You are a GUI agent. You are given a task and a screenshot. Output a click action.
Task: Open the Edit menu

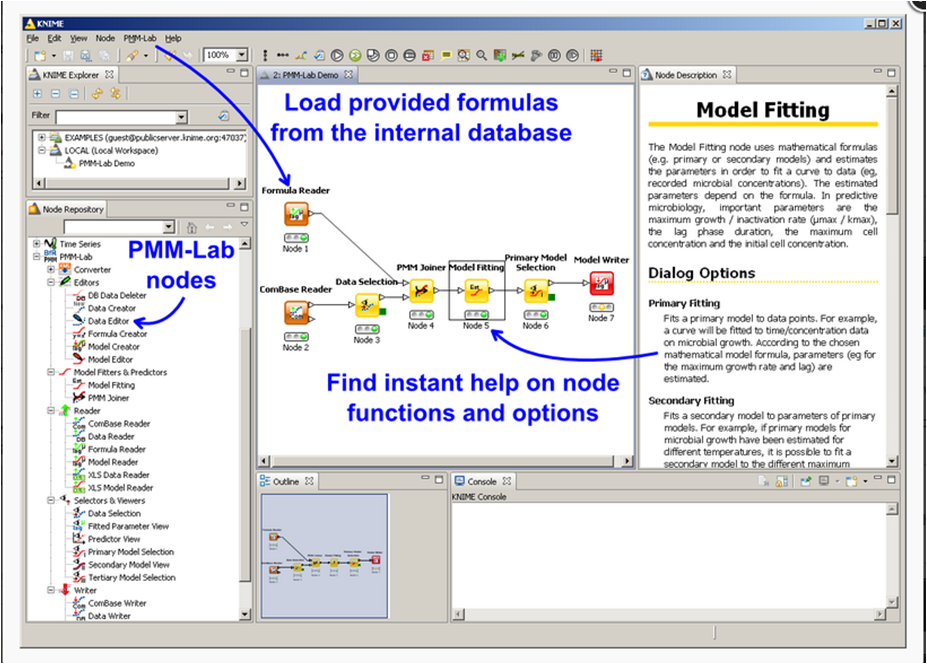[54, 38]
